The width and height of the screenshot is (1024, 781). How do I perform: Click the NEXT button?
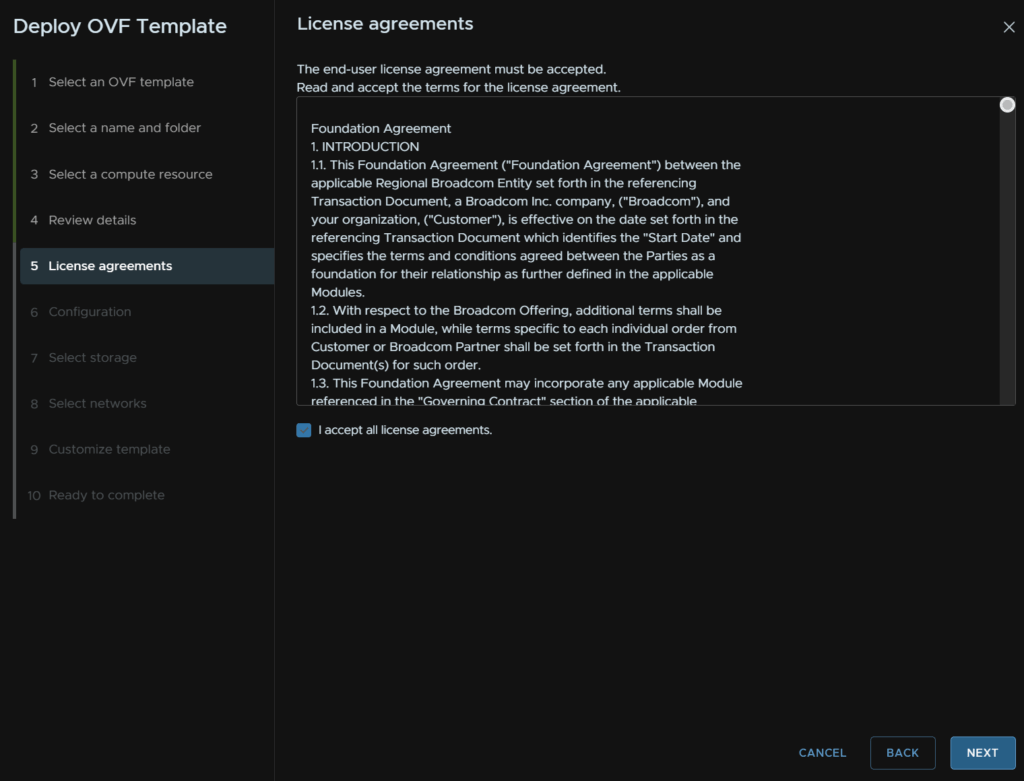(982, 753)
